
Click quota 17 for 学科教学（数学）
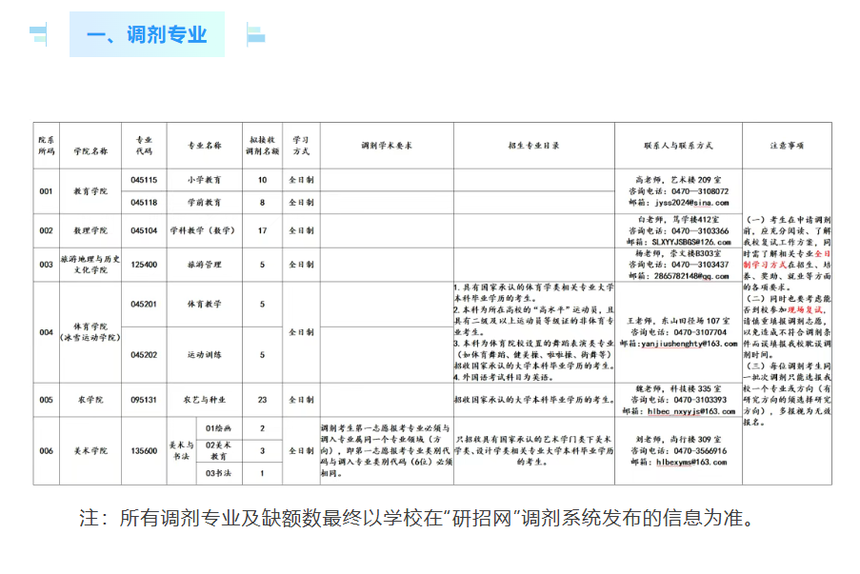[x=262, y=231]
